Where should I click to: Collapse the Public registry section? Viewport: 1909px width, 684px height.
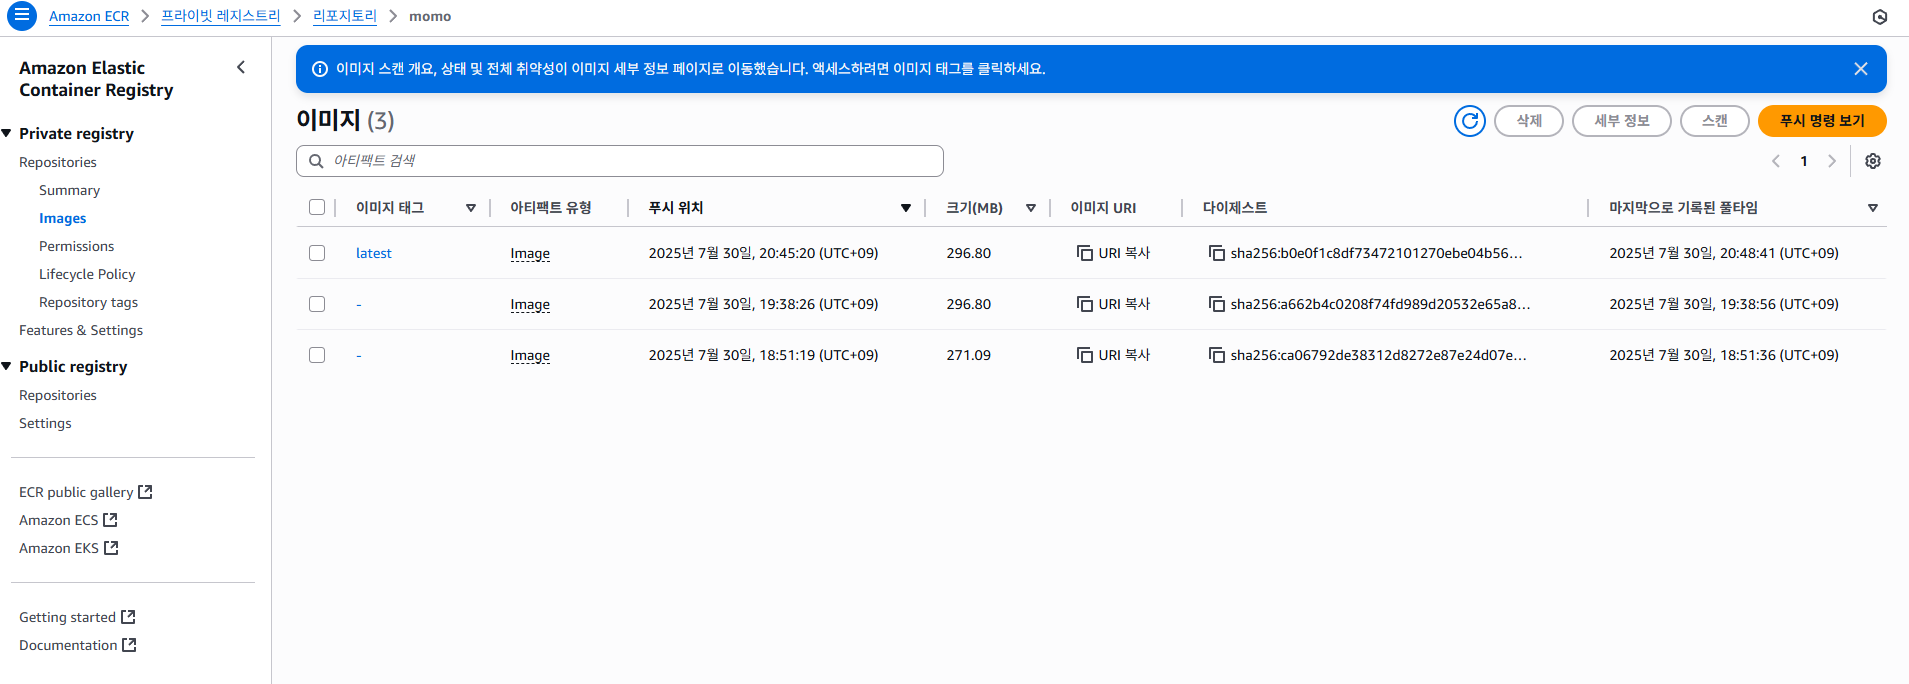point(7,366)
